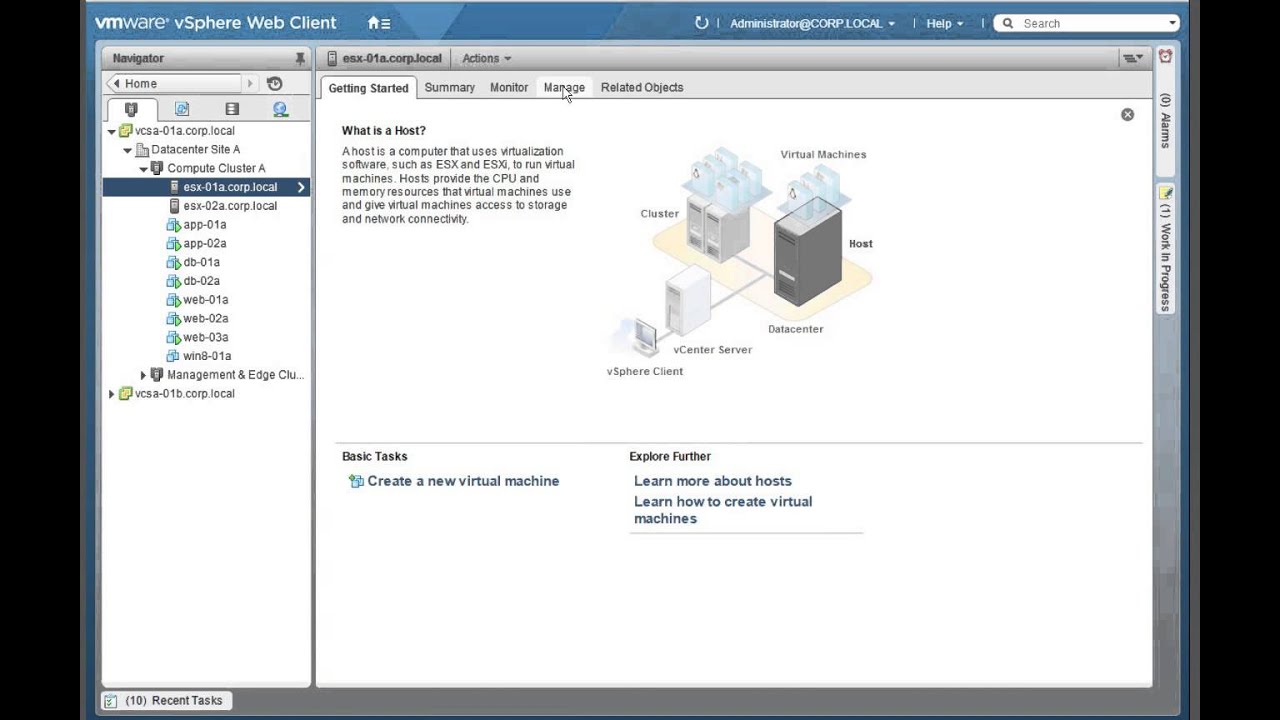Select db-01a in the tree
This screenshot has width=1280, height=720.
point(201,263)
